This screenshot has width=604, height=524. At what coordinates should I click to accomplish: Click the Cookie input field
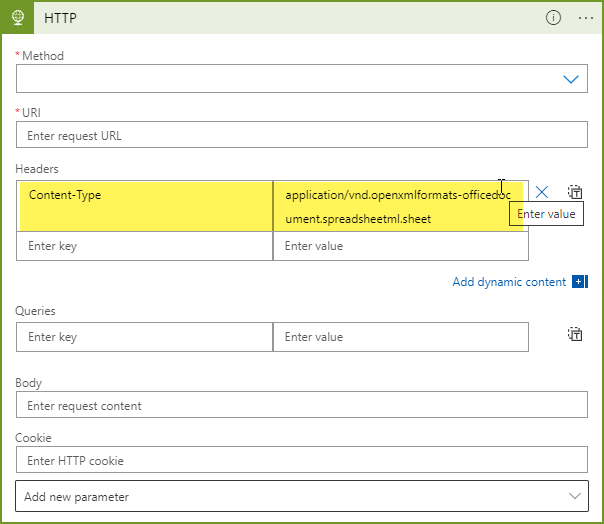pos(301,460)
